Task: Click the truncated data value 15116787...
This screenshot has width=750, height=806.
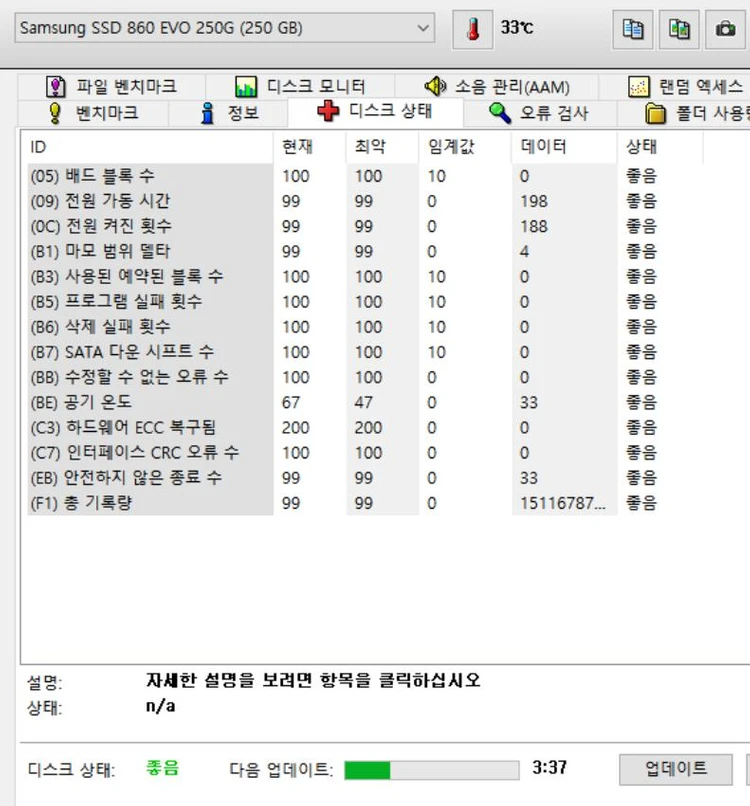Action: pos(563,503)
